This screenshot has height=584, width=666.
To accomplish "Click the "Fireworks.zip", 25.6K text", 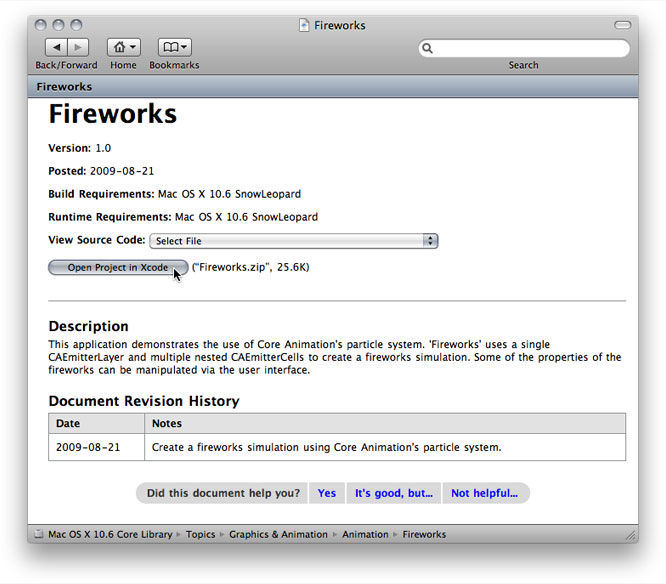I will pyautogui.click(x=251, y=267).
